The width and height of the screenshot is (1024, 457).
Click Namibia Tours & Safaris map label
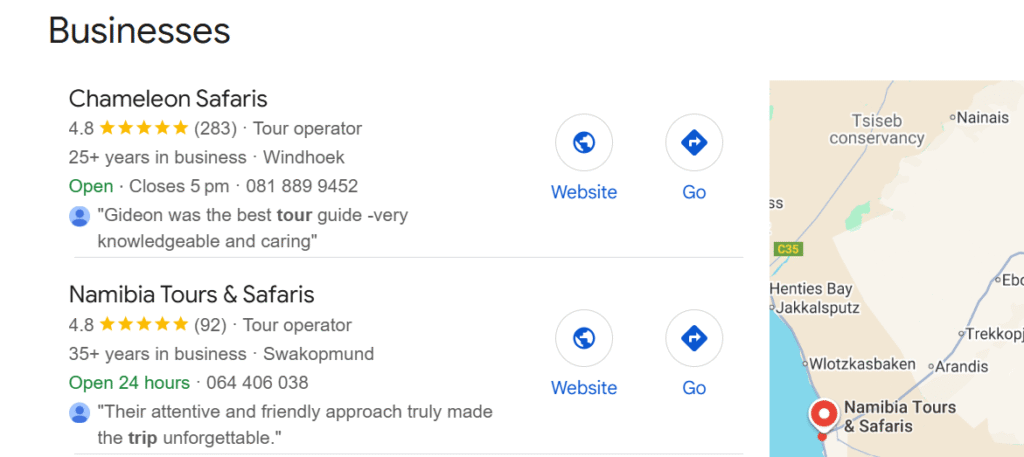900,417
